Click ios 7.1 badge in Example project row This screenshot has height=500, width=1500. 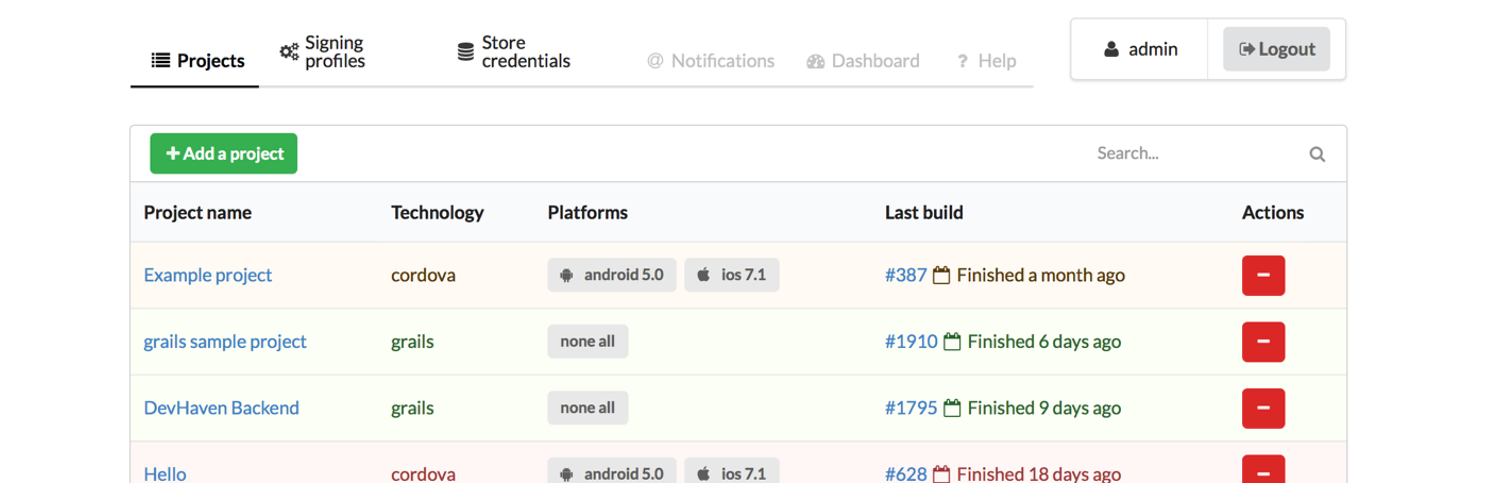click(732, 275)
